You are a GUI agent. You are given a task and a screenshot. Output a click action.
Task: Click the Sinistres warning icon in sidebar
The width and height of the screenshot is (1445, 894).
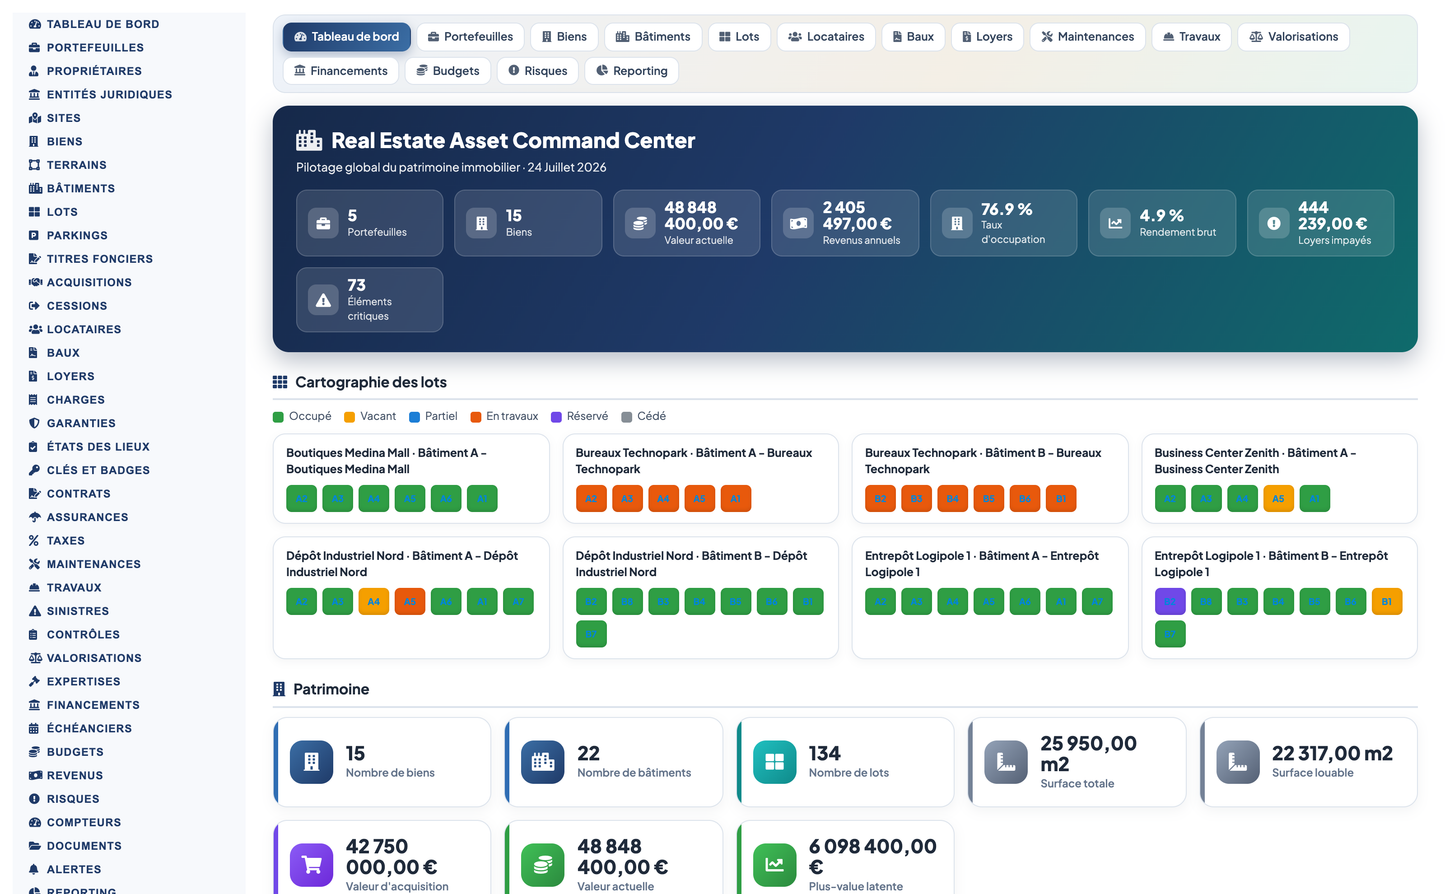click(x=35, y=611)
